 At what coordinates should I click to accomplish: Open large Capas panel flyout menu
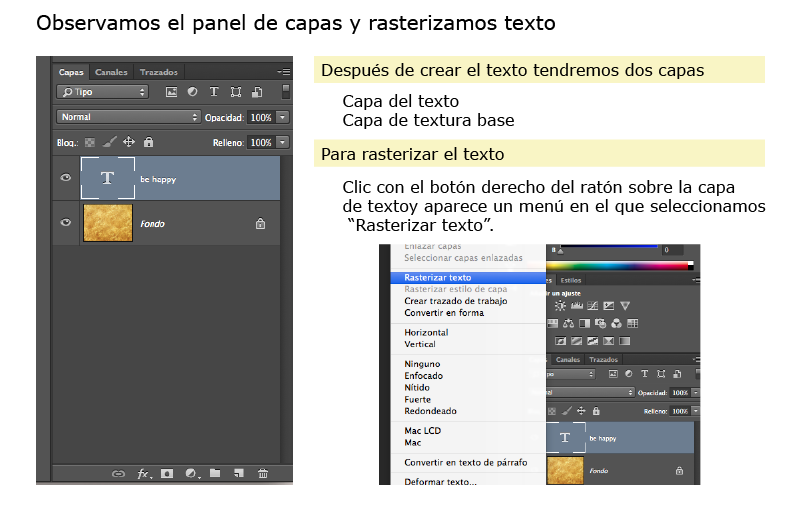tap(284, 72)
